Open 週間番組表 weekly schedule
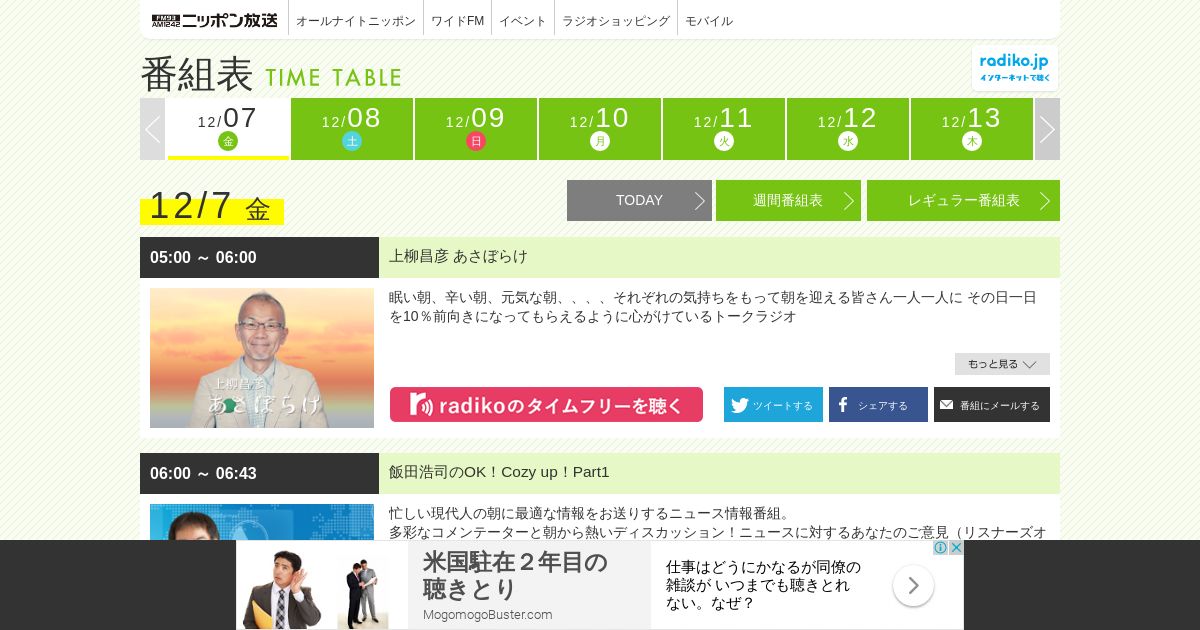 (788, 200)
